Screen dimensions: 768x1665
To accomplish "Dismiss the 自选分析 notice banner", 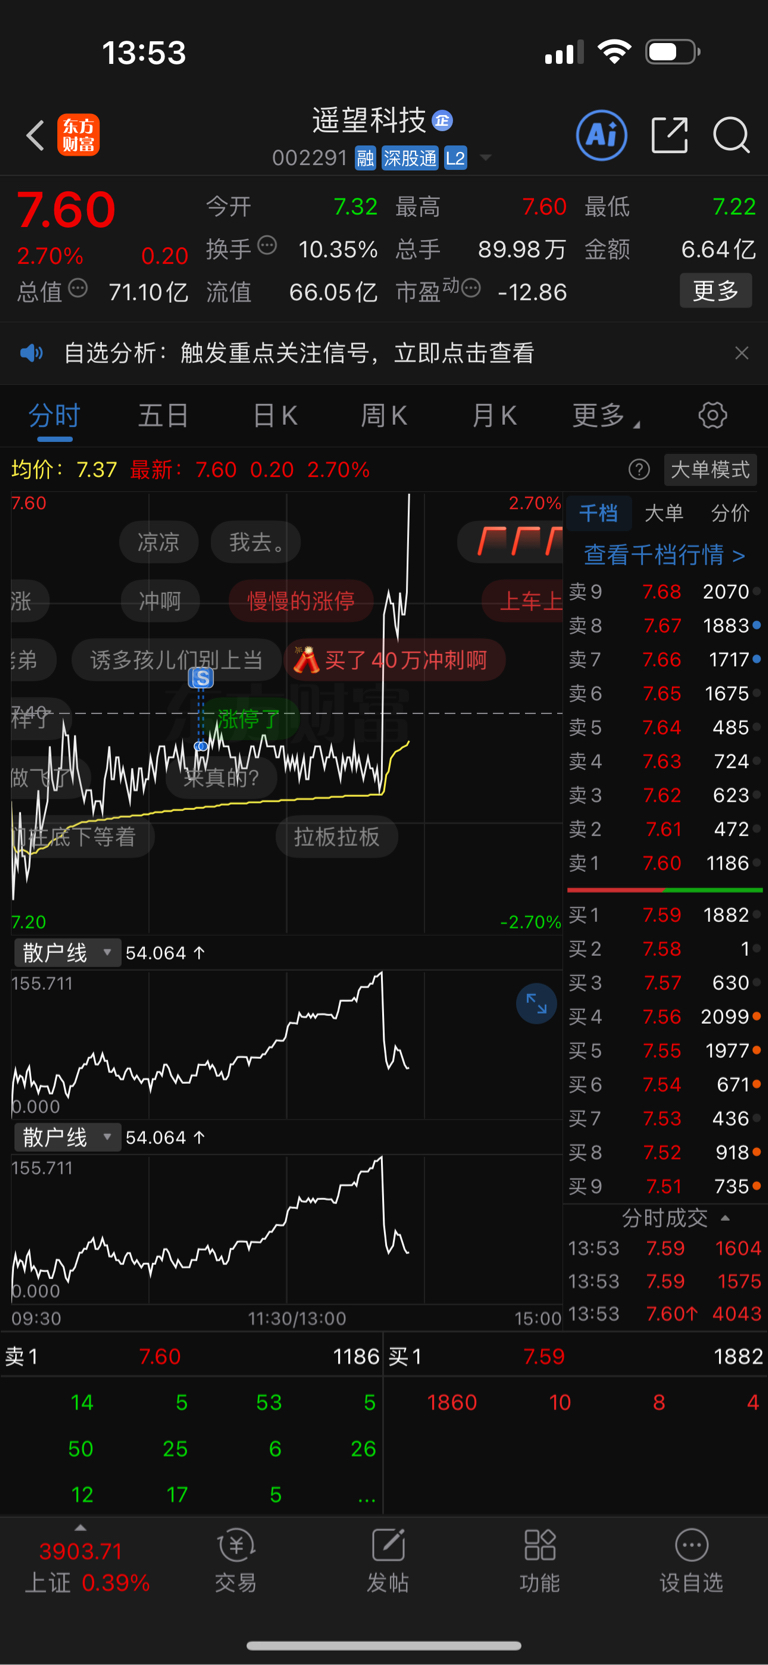I will [x=741, y=353].
